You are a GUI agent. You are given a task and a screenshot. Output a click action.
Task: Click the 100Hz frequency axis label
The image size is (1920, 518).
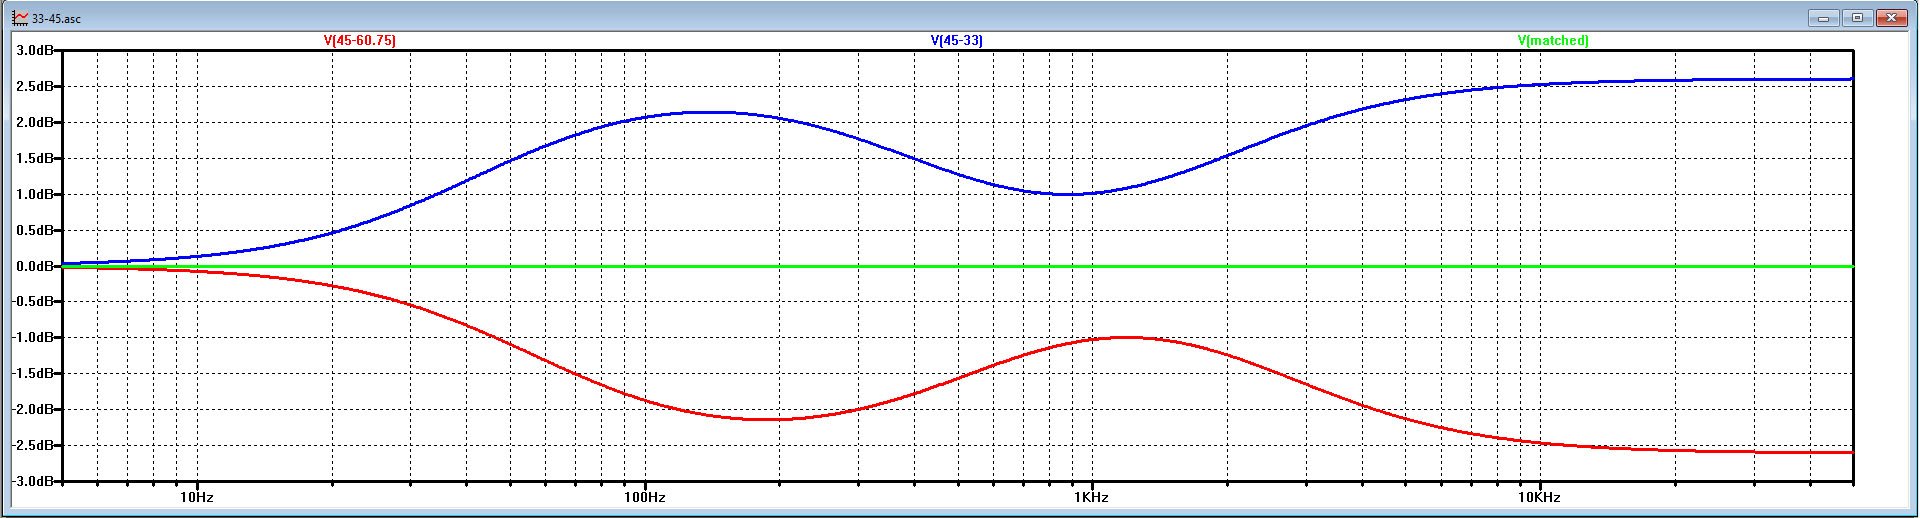point(645,497)
